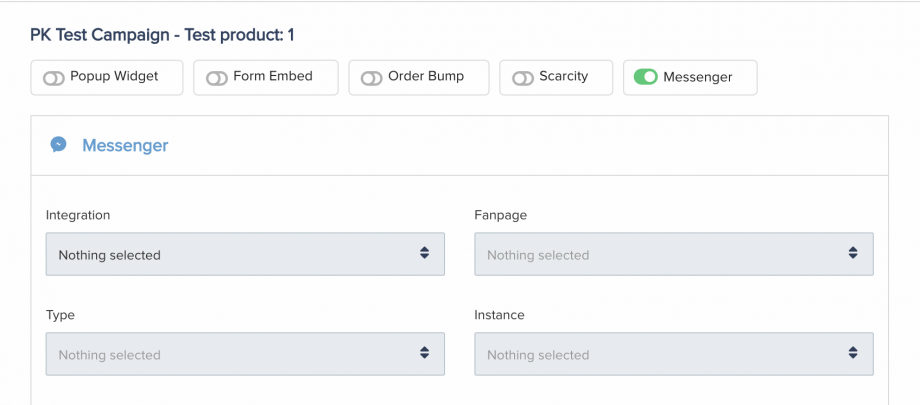Click the Messenger section heading
The height and width of the screenshot is (405, 920).
click(125, 146)
